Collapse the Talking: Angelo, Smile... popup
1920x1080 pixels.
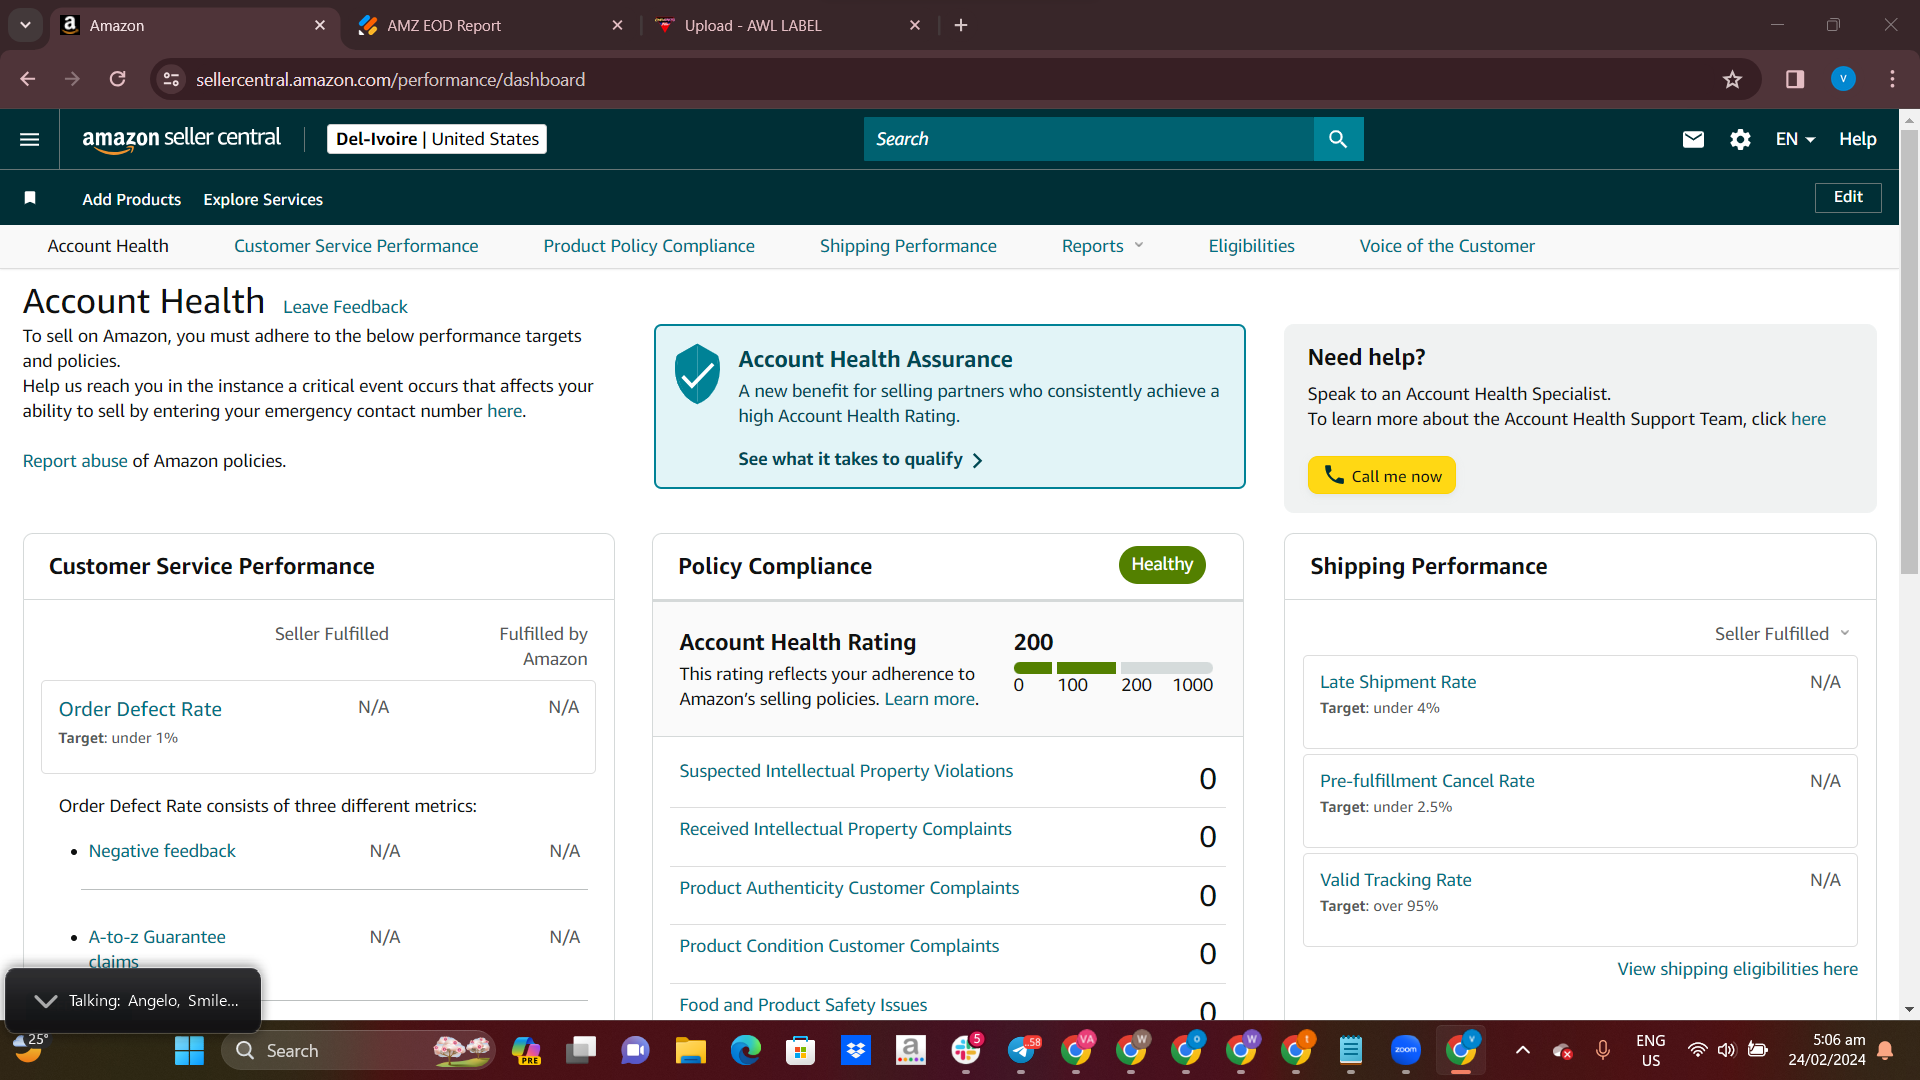[x=45, y=1000]
